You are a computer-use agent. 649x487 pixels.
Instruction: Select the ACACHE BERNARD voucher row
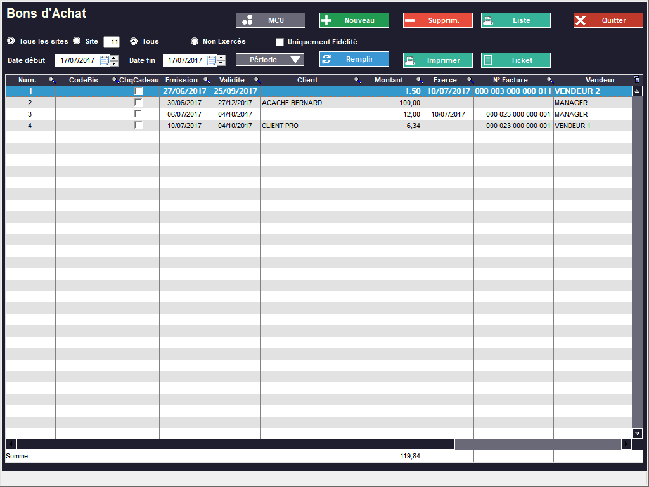click(300, 102)
